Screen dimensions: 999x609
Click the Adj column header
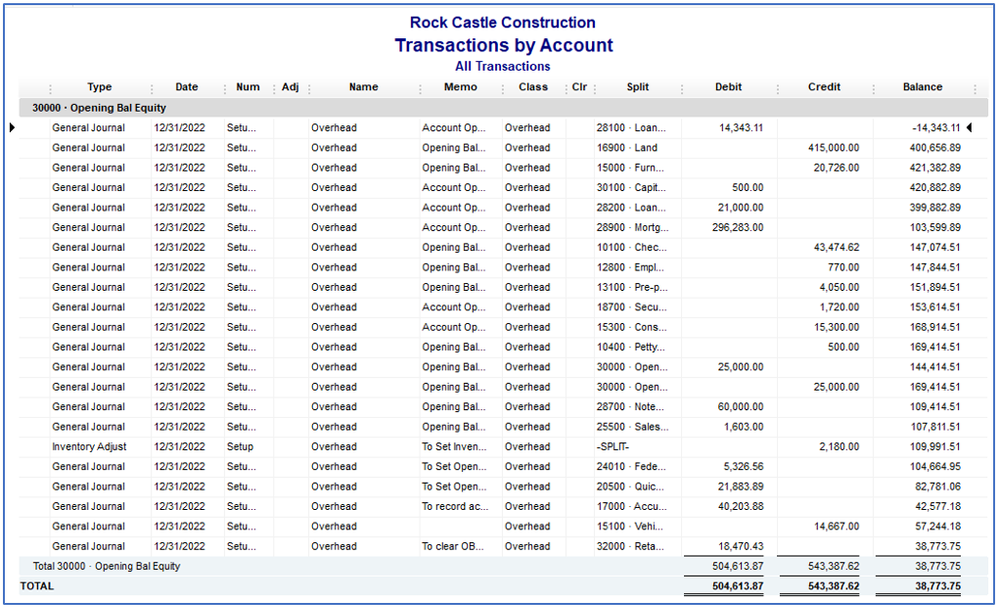(290, 87)
